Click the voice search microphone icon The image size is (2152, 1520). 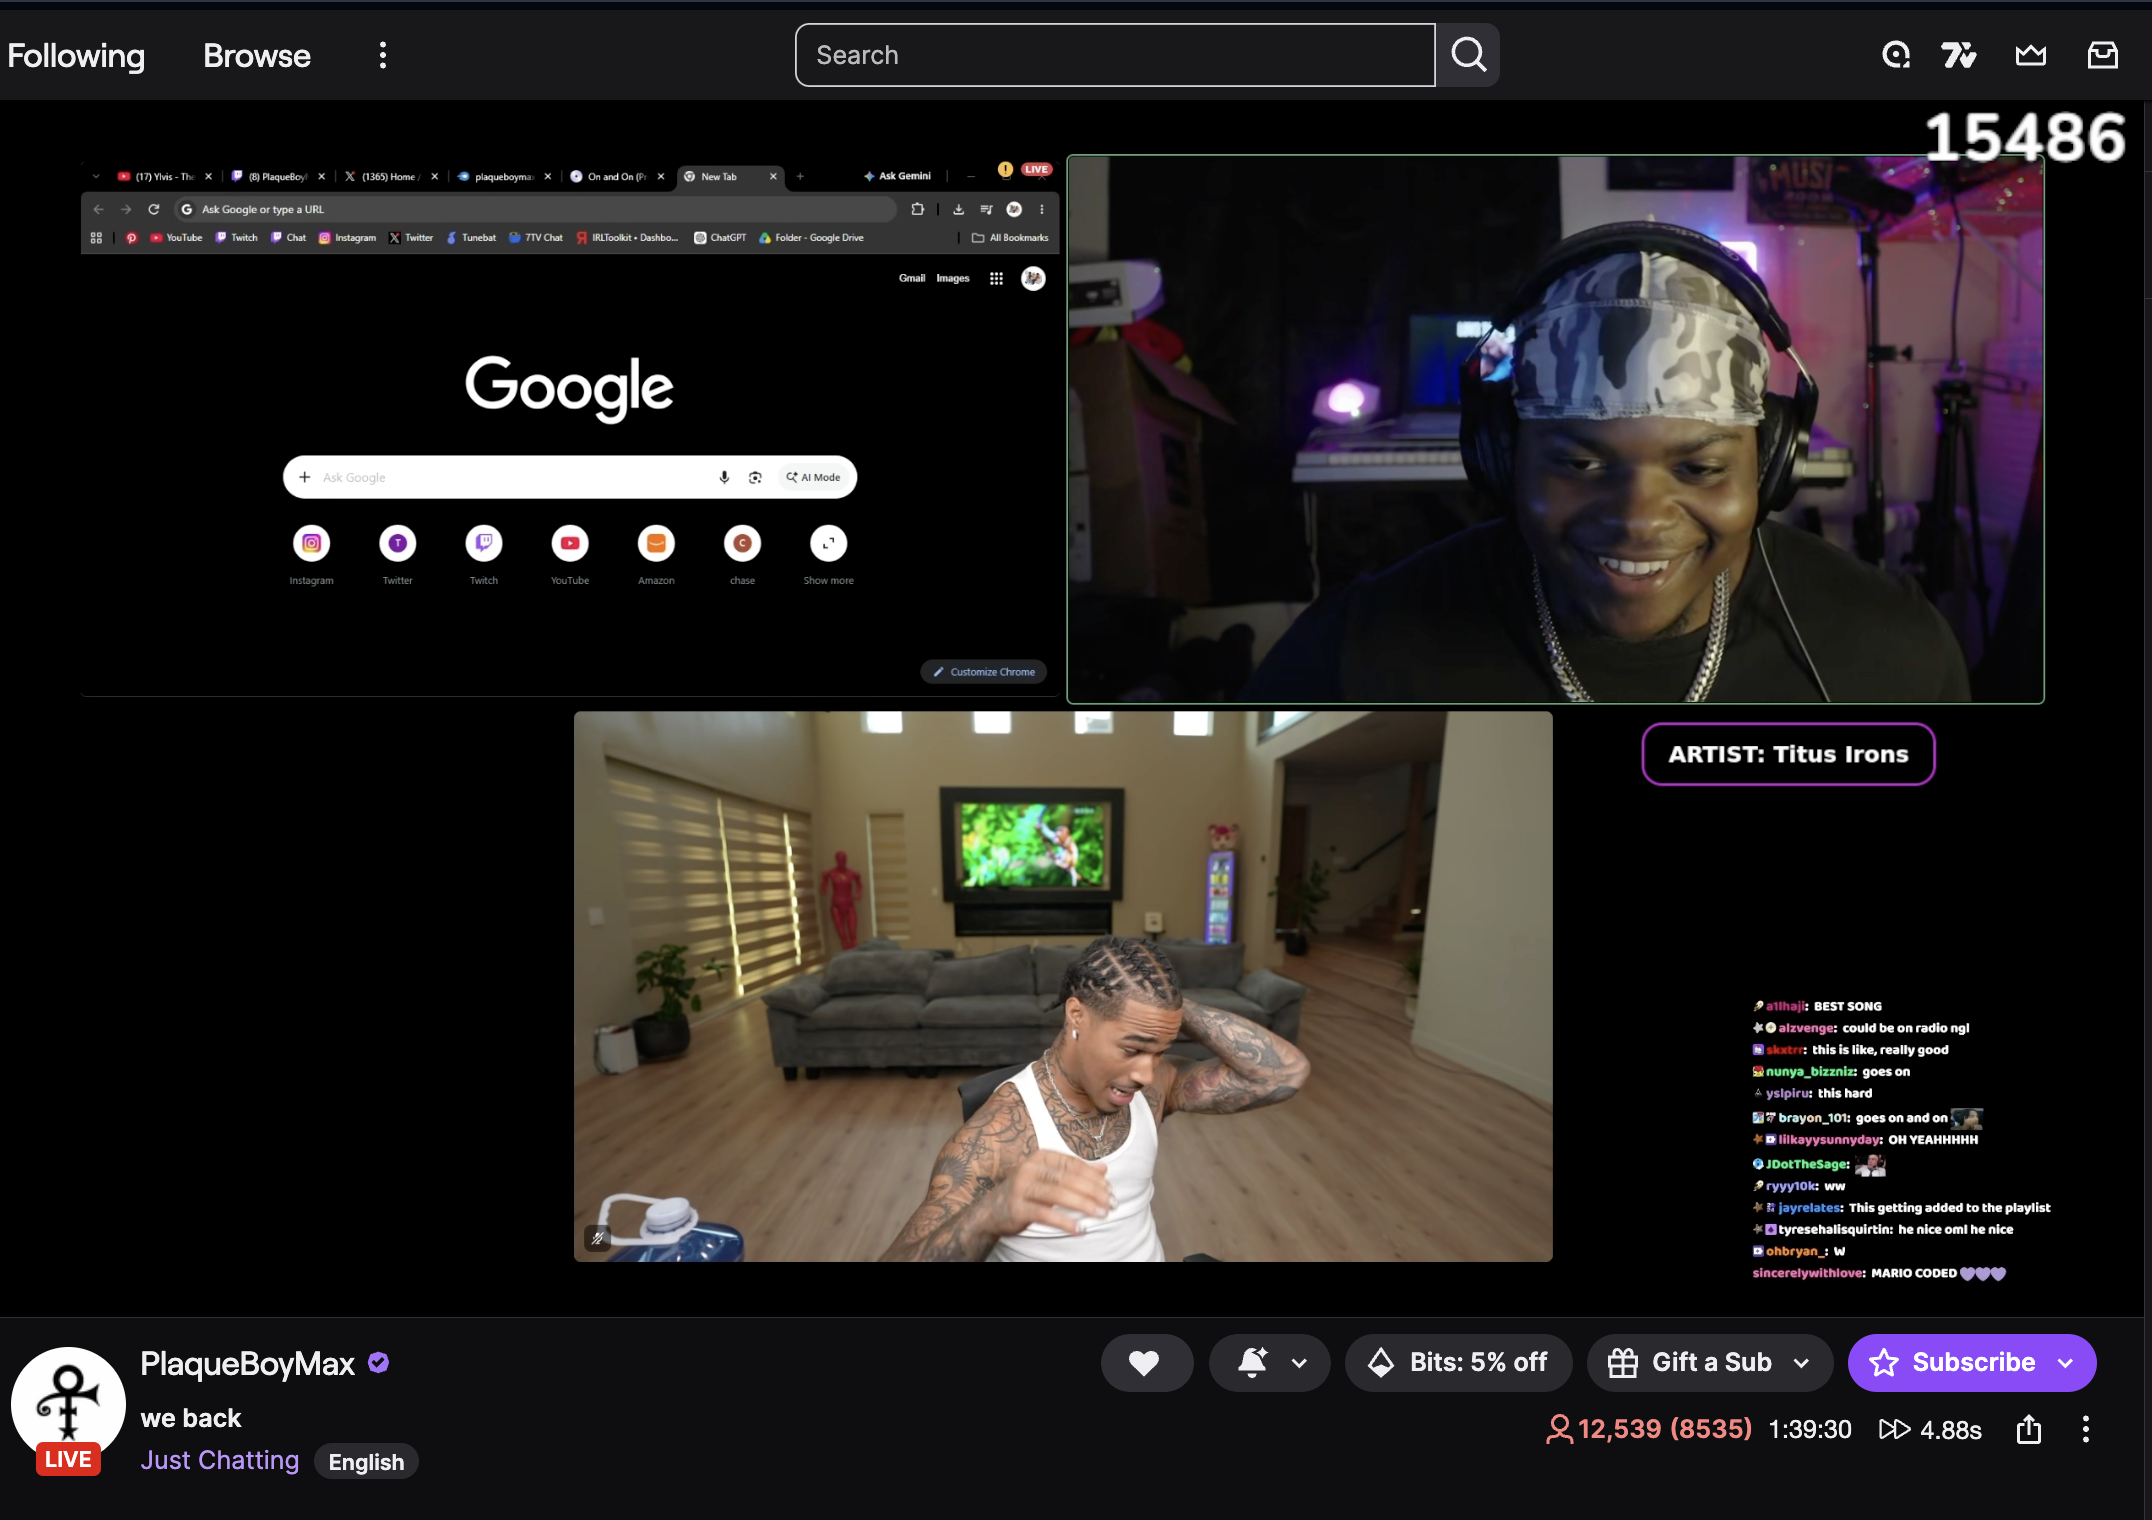tap(724, 477)
